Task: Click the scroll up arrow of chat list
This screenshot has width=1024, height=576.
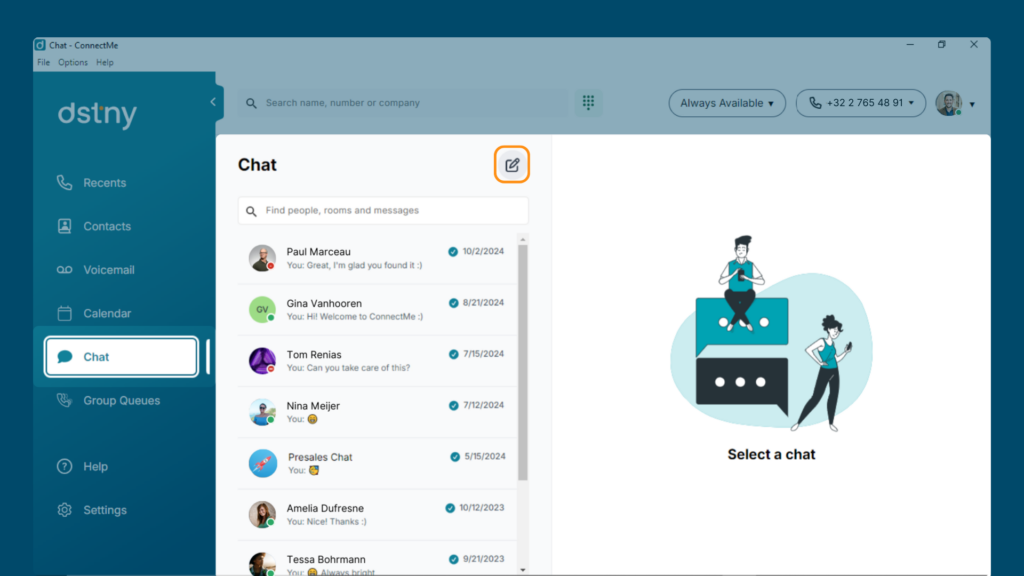Action: point(522,240)
